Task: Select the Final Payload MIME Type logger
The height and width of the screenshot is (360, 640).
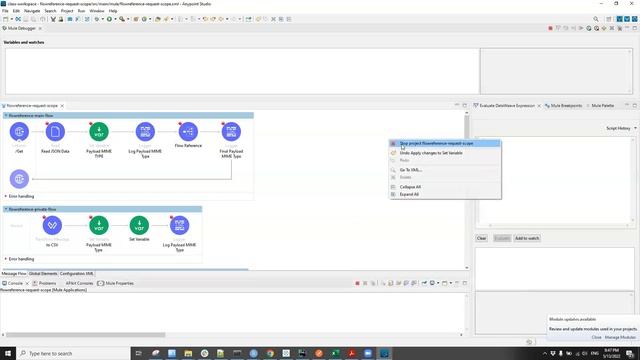Action: [231, 131]
